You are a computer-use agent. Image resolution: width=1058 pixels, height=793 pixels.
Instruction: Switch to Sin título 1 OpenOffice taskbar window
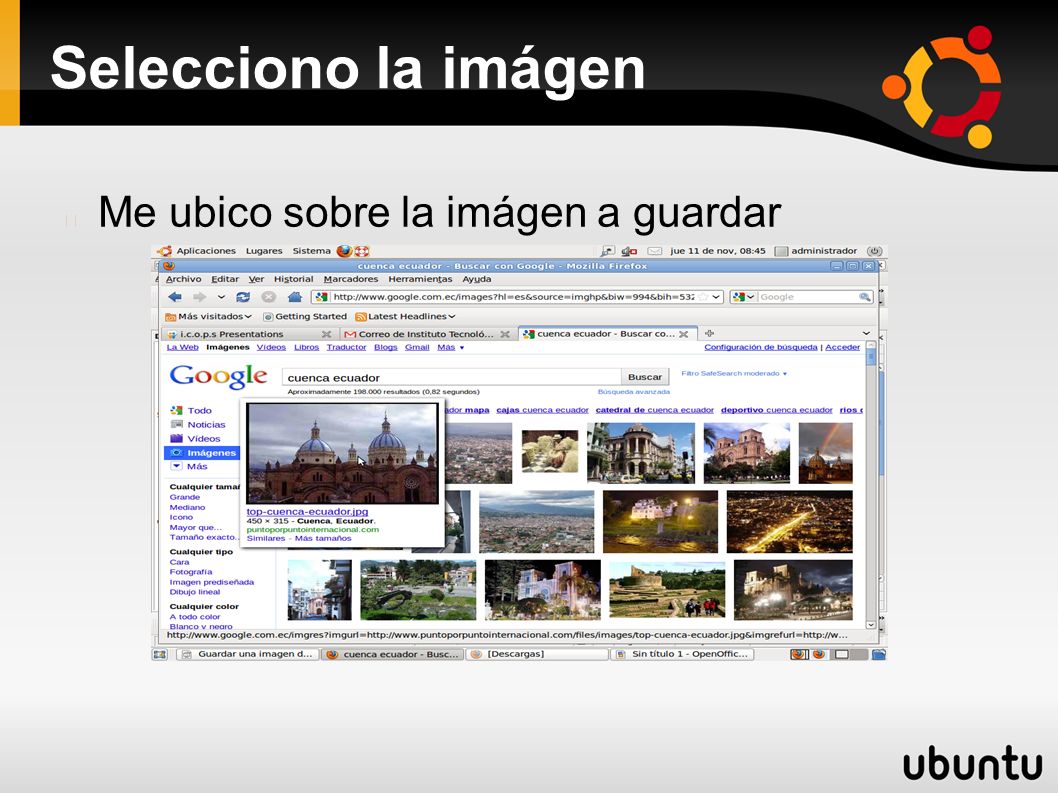[x=683, y=654]
